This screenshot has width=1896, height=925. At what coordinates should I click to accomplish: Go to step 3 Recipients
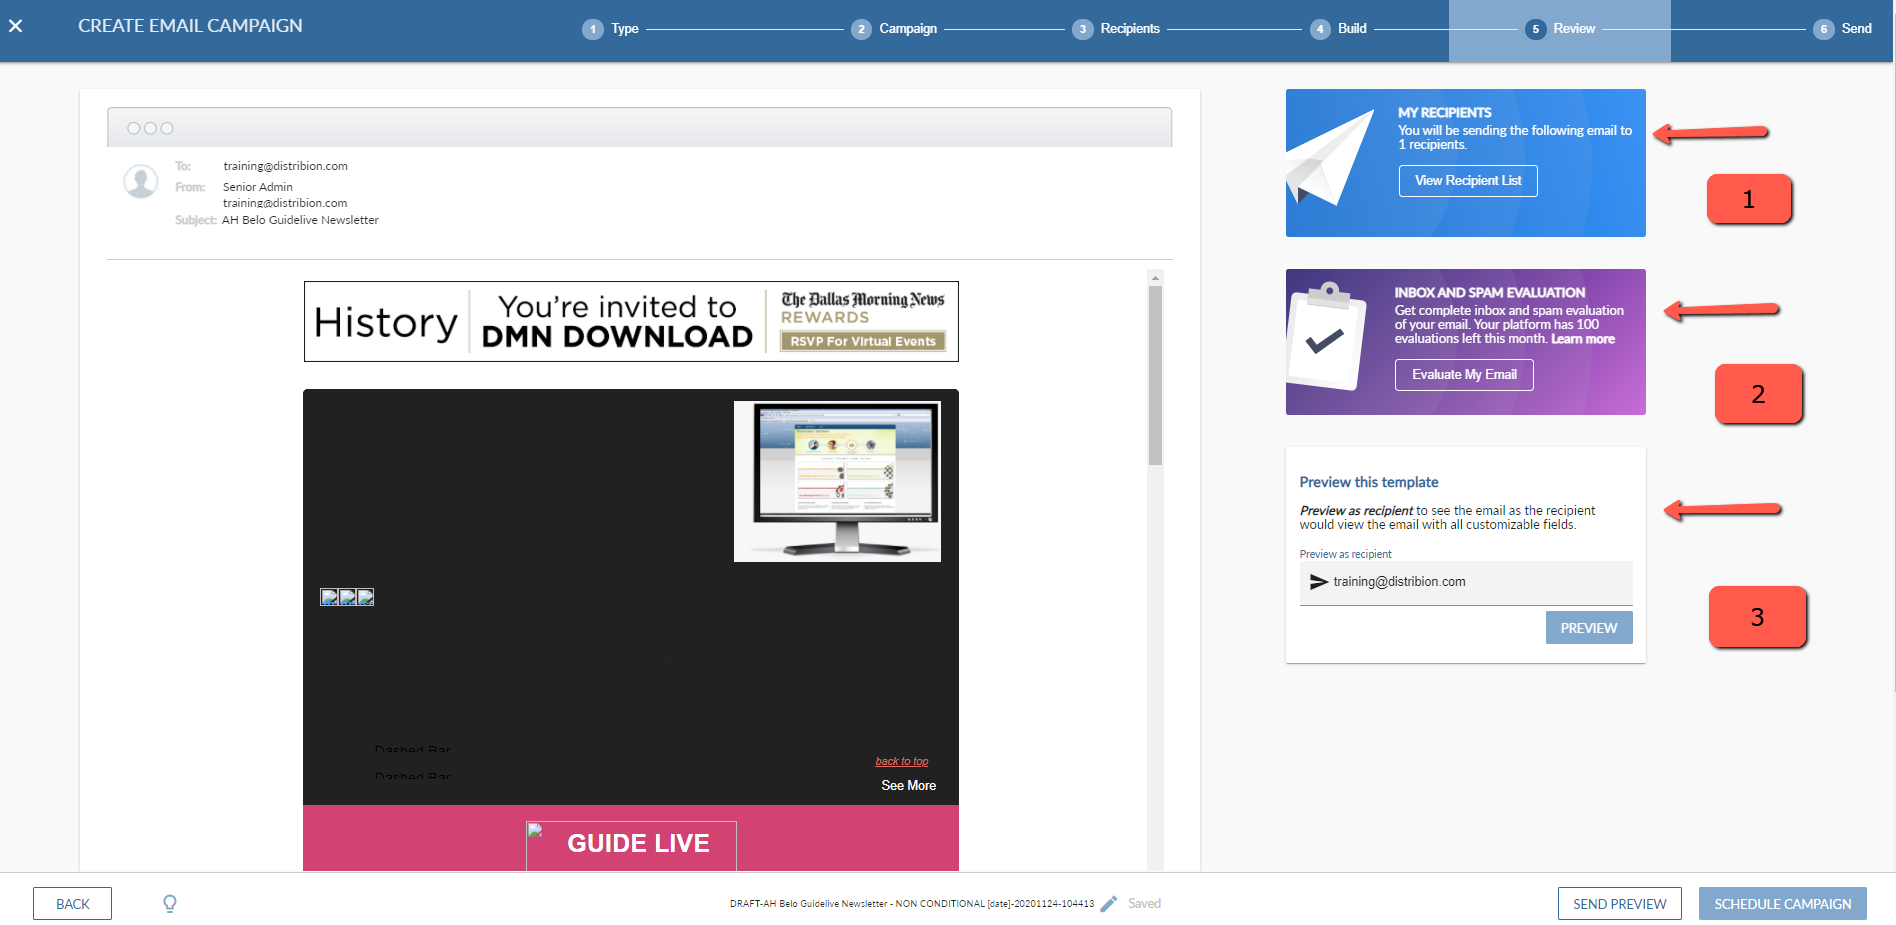click(1116, 29)
